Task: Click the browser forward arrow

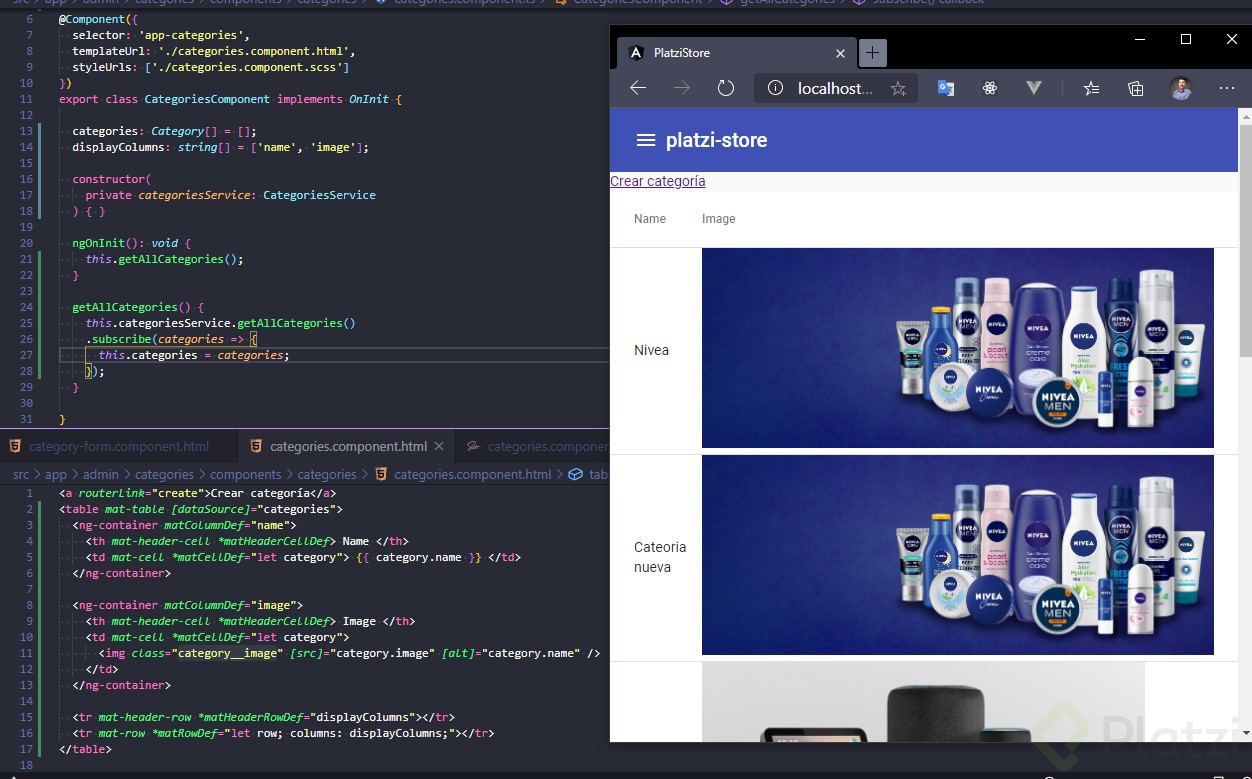Action: click(x=682, y=88)
